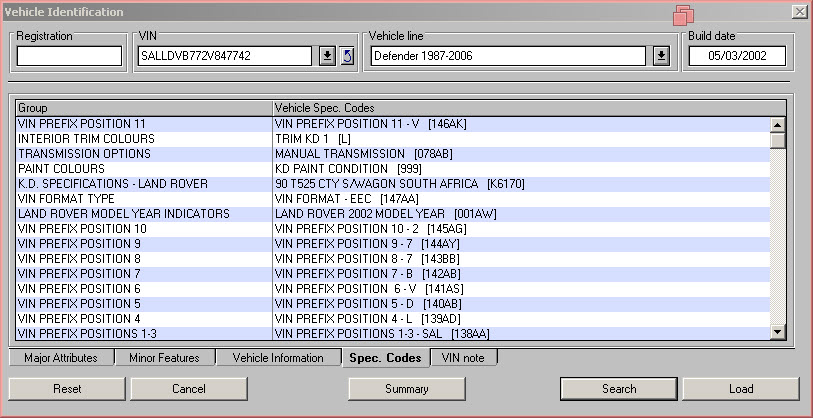The height and width of the screenshot is (418, 813).
Task: Select the VIN PREFIX POSITION 11 group cell
Action: [144, 124]
